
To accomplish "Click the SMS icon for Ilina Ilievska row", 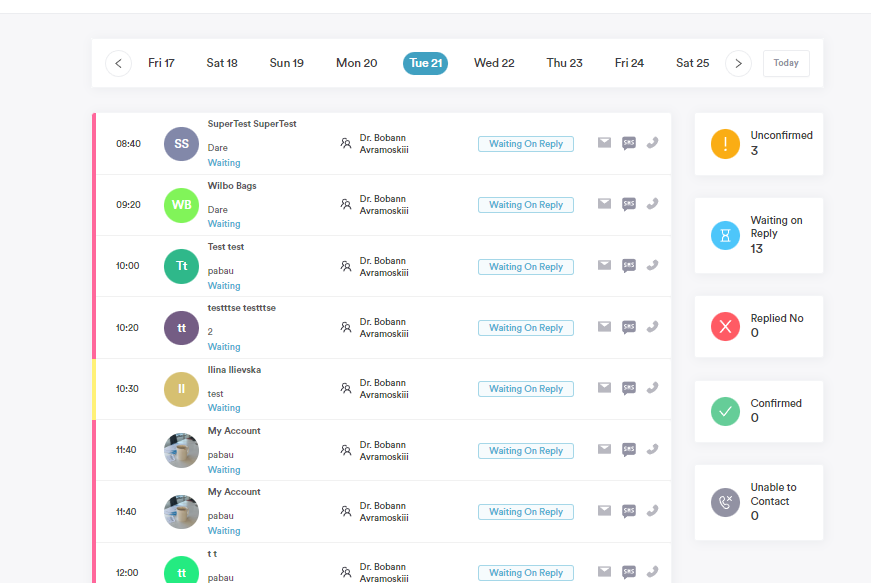I will click(x=629, y=388).
